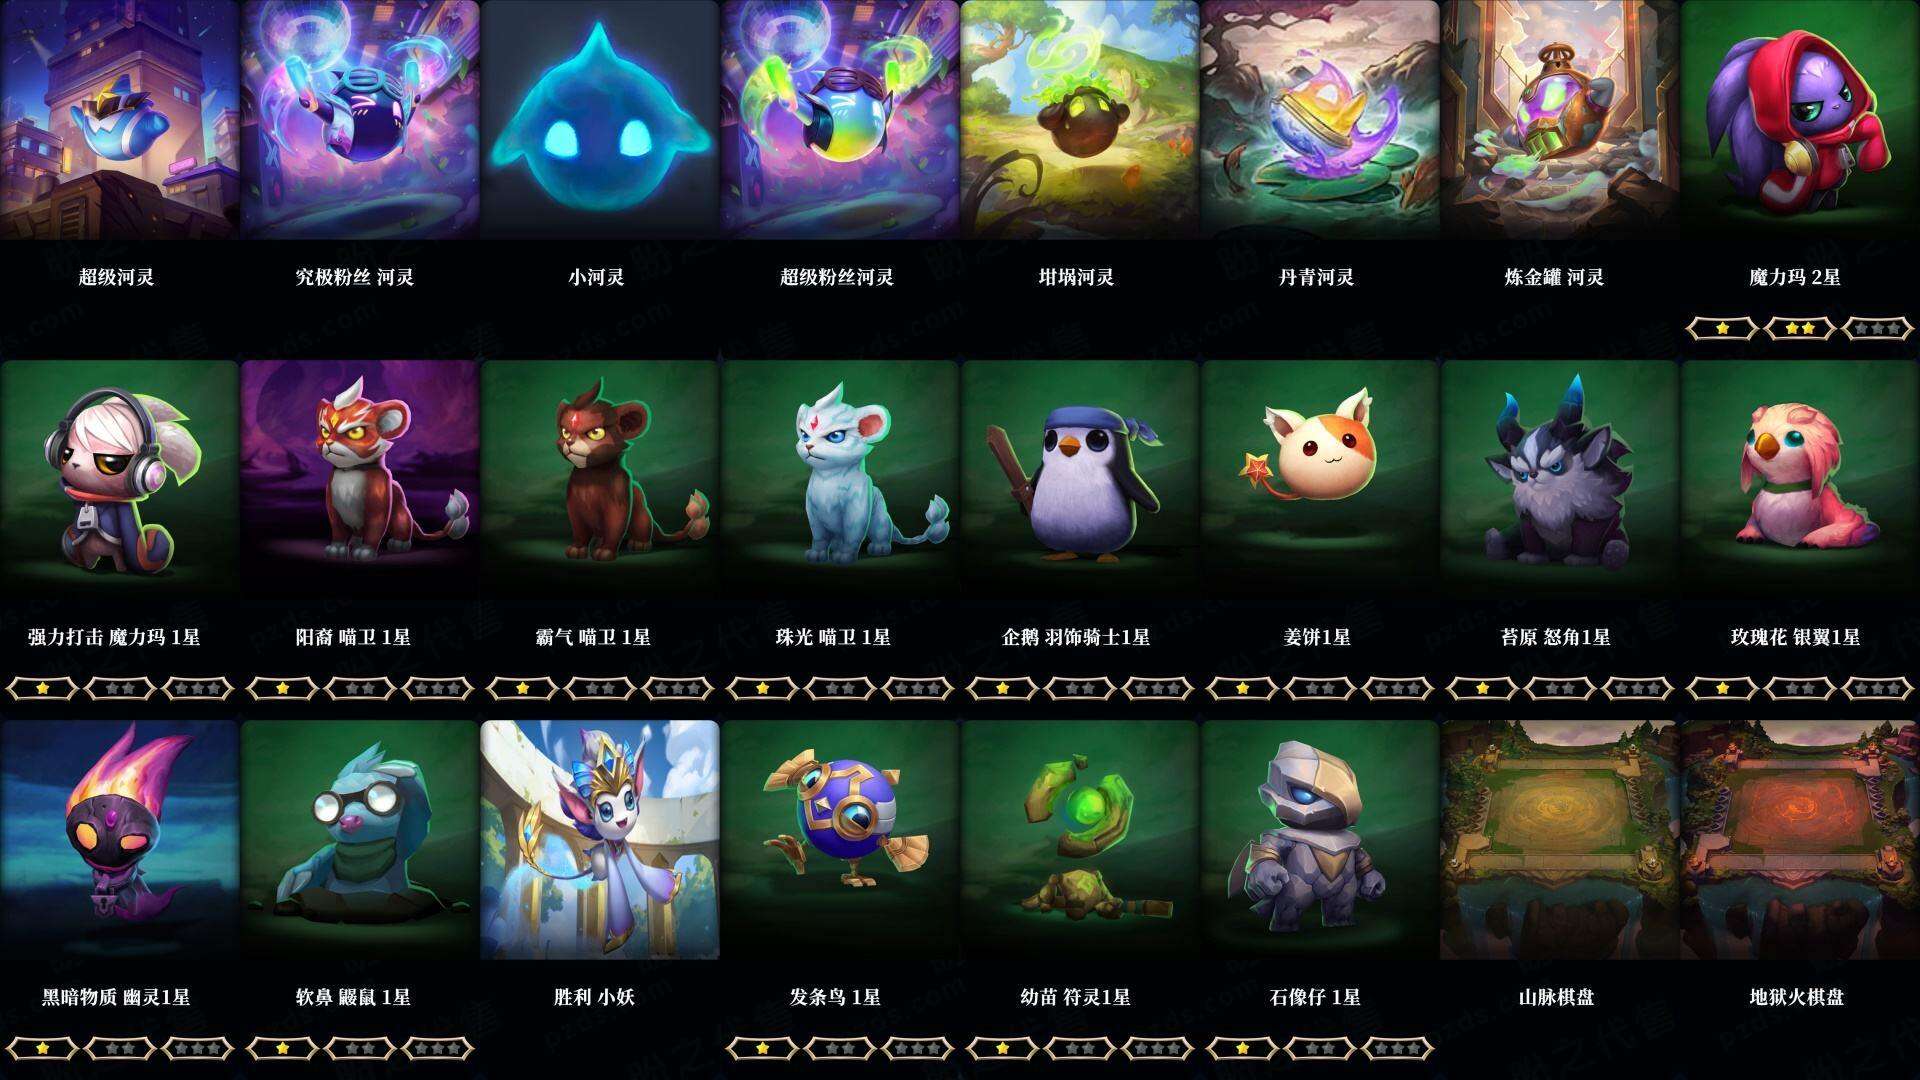
Task: Pick the 炼金罐 河灵 image
Action: (x=1559, y=120)
